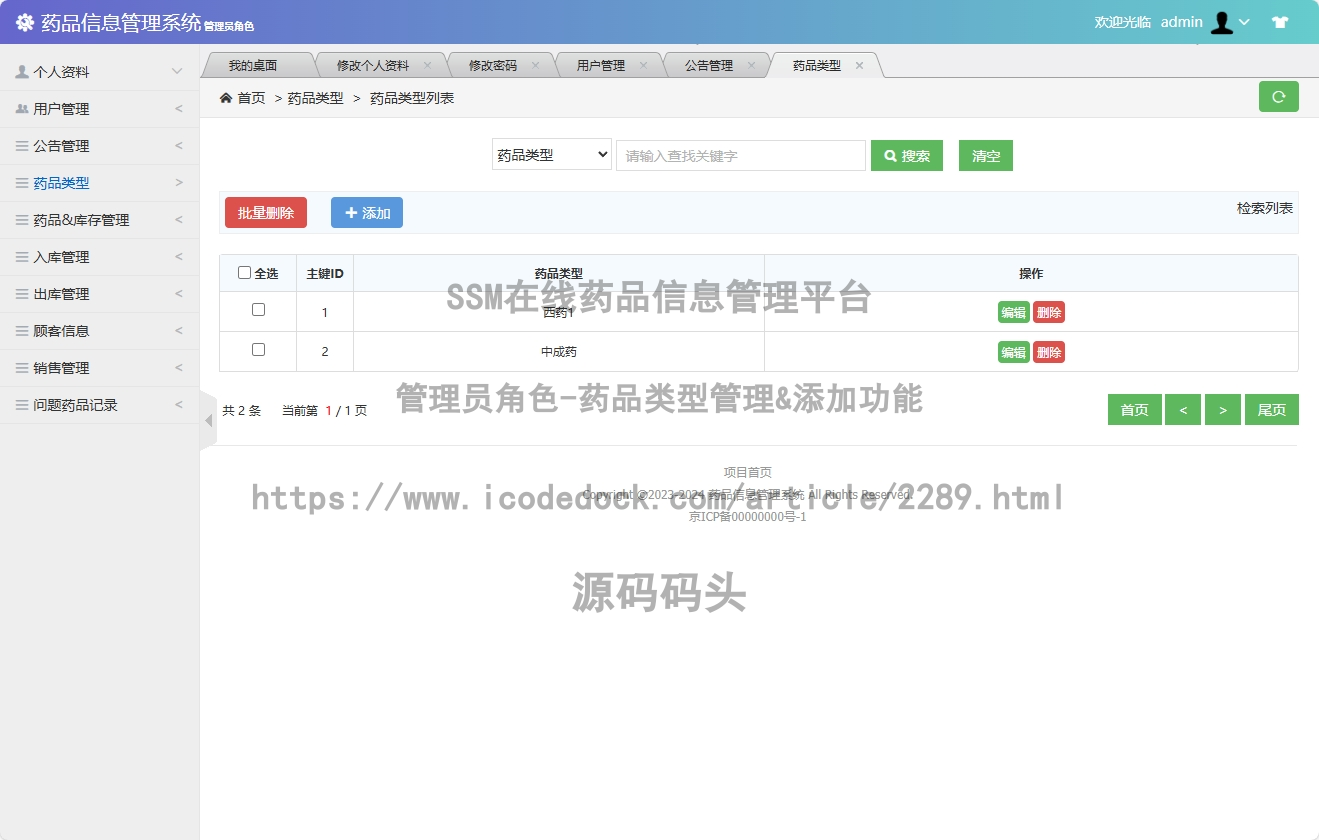1319x840 pixels.
Task: Click the 清空 clear button
Action: [x=986, y=156]
